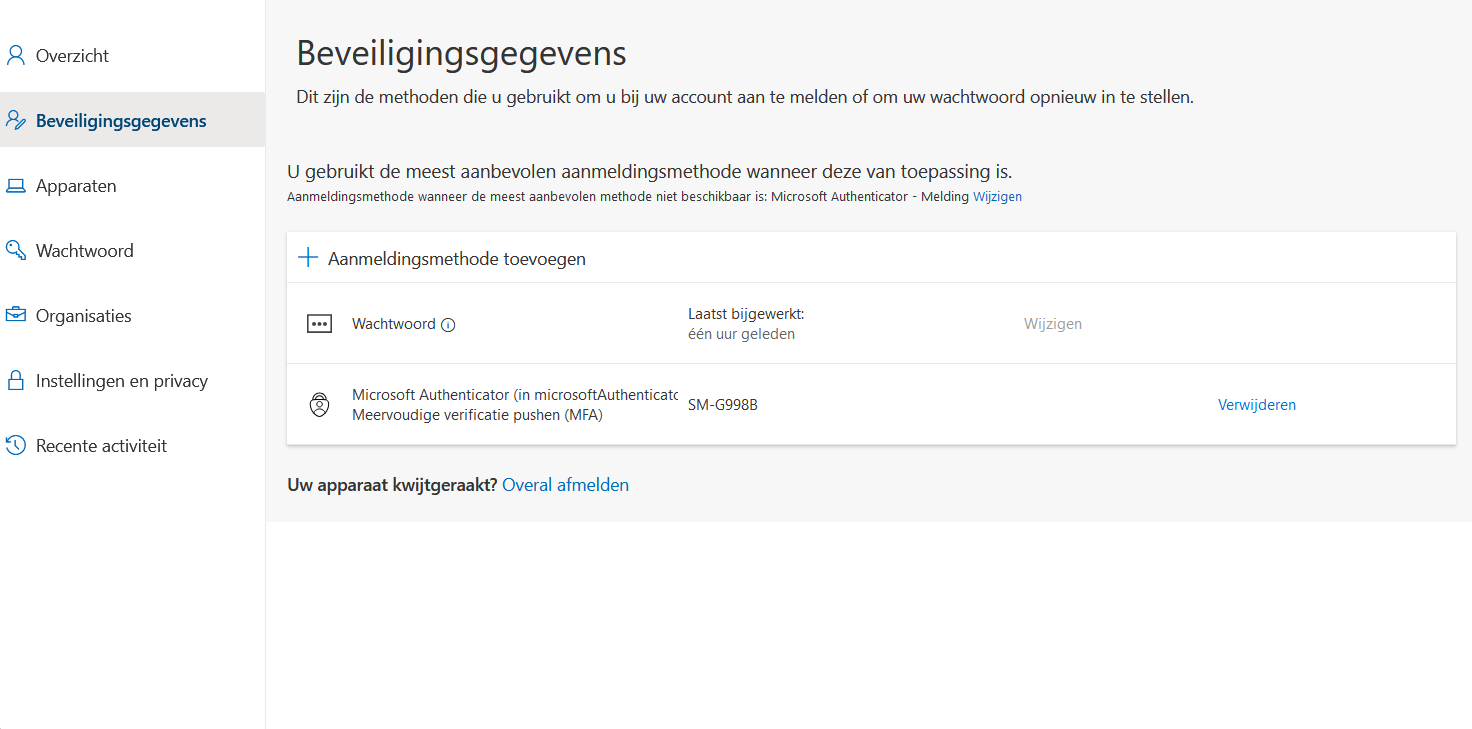Click the password dots icon next to Wachtwoord
Viewport: 1472px width, 729px height.
click(319, 323)
